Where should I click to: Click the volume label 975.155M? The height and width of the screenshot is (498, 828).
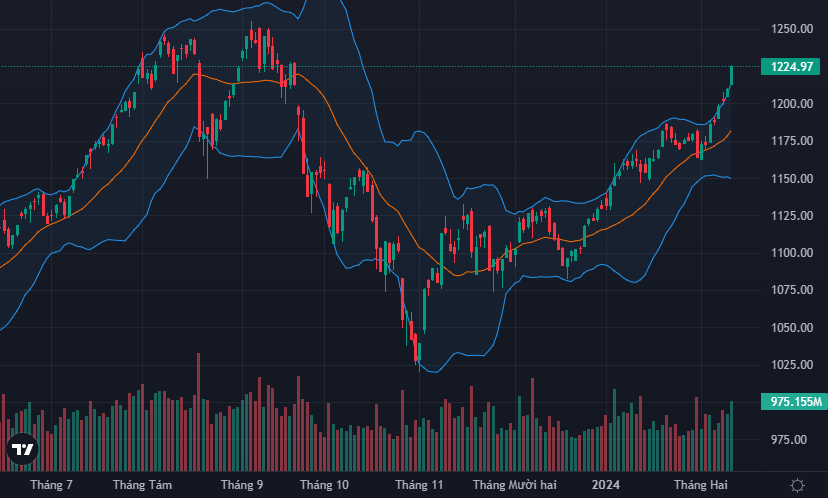tap(790, 402)
